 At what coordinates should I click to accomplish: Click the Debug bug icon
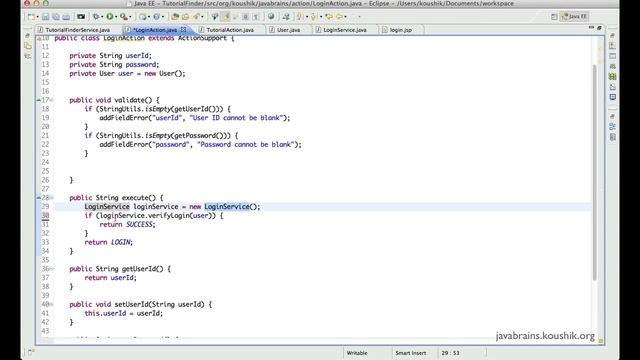click(96, 17)
